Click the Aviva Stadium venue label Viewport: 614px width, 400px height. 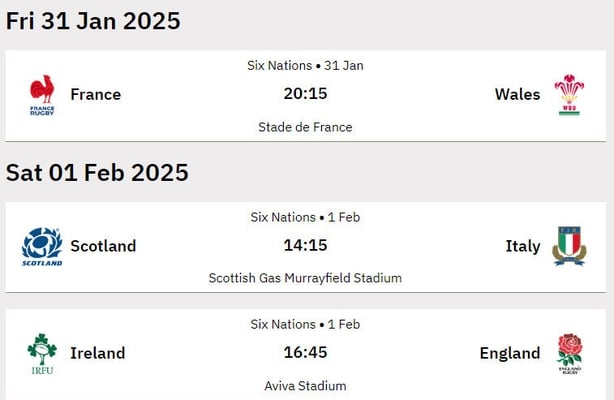tap(305, 386)
